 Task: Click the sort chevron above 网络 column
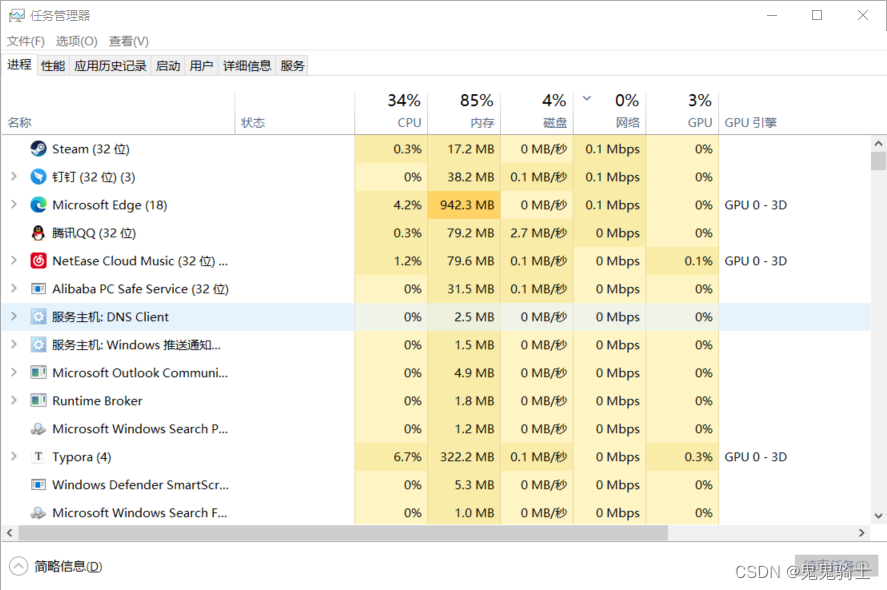coord(587,98)
